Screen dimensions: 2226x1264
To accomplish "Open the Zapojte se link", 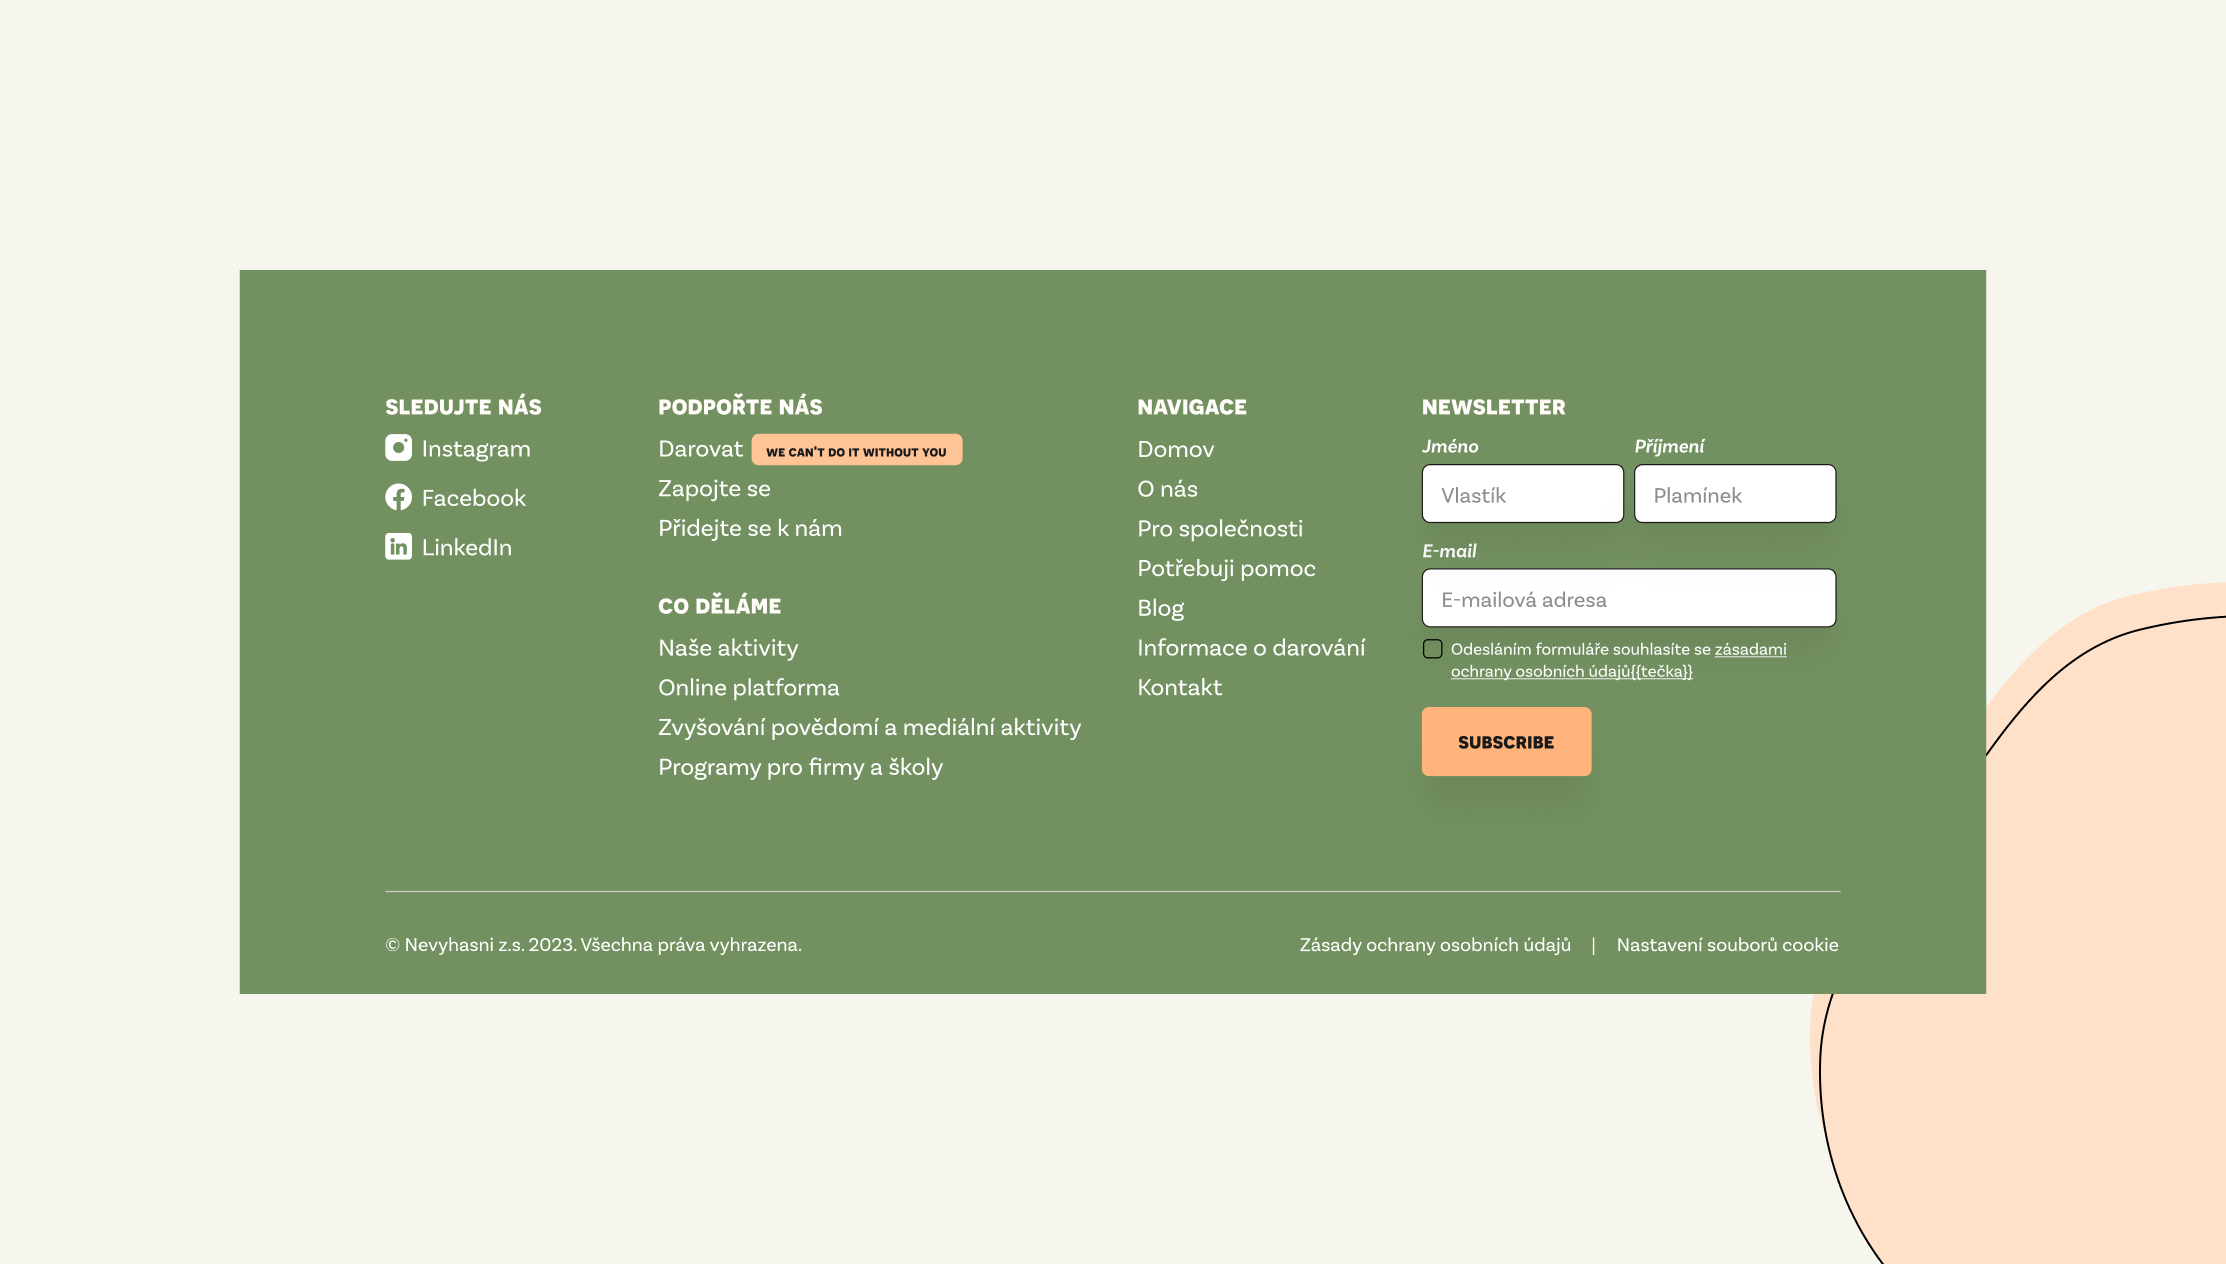I will pos(714,489).
